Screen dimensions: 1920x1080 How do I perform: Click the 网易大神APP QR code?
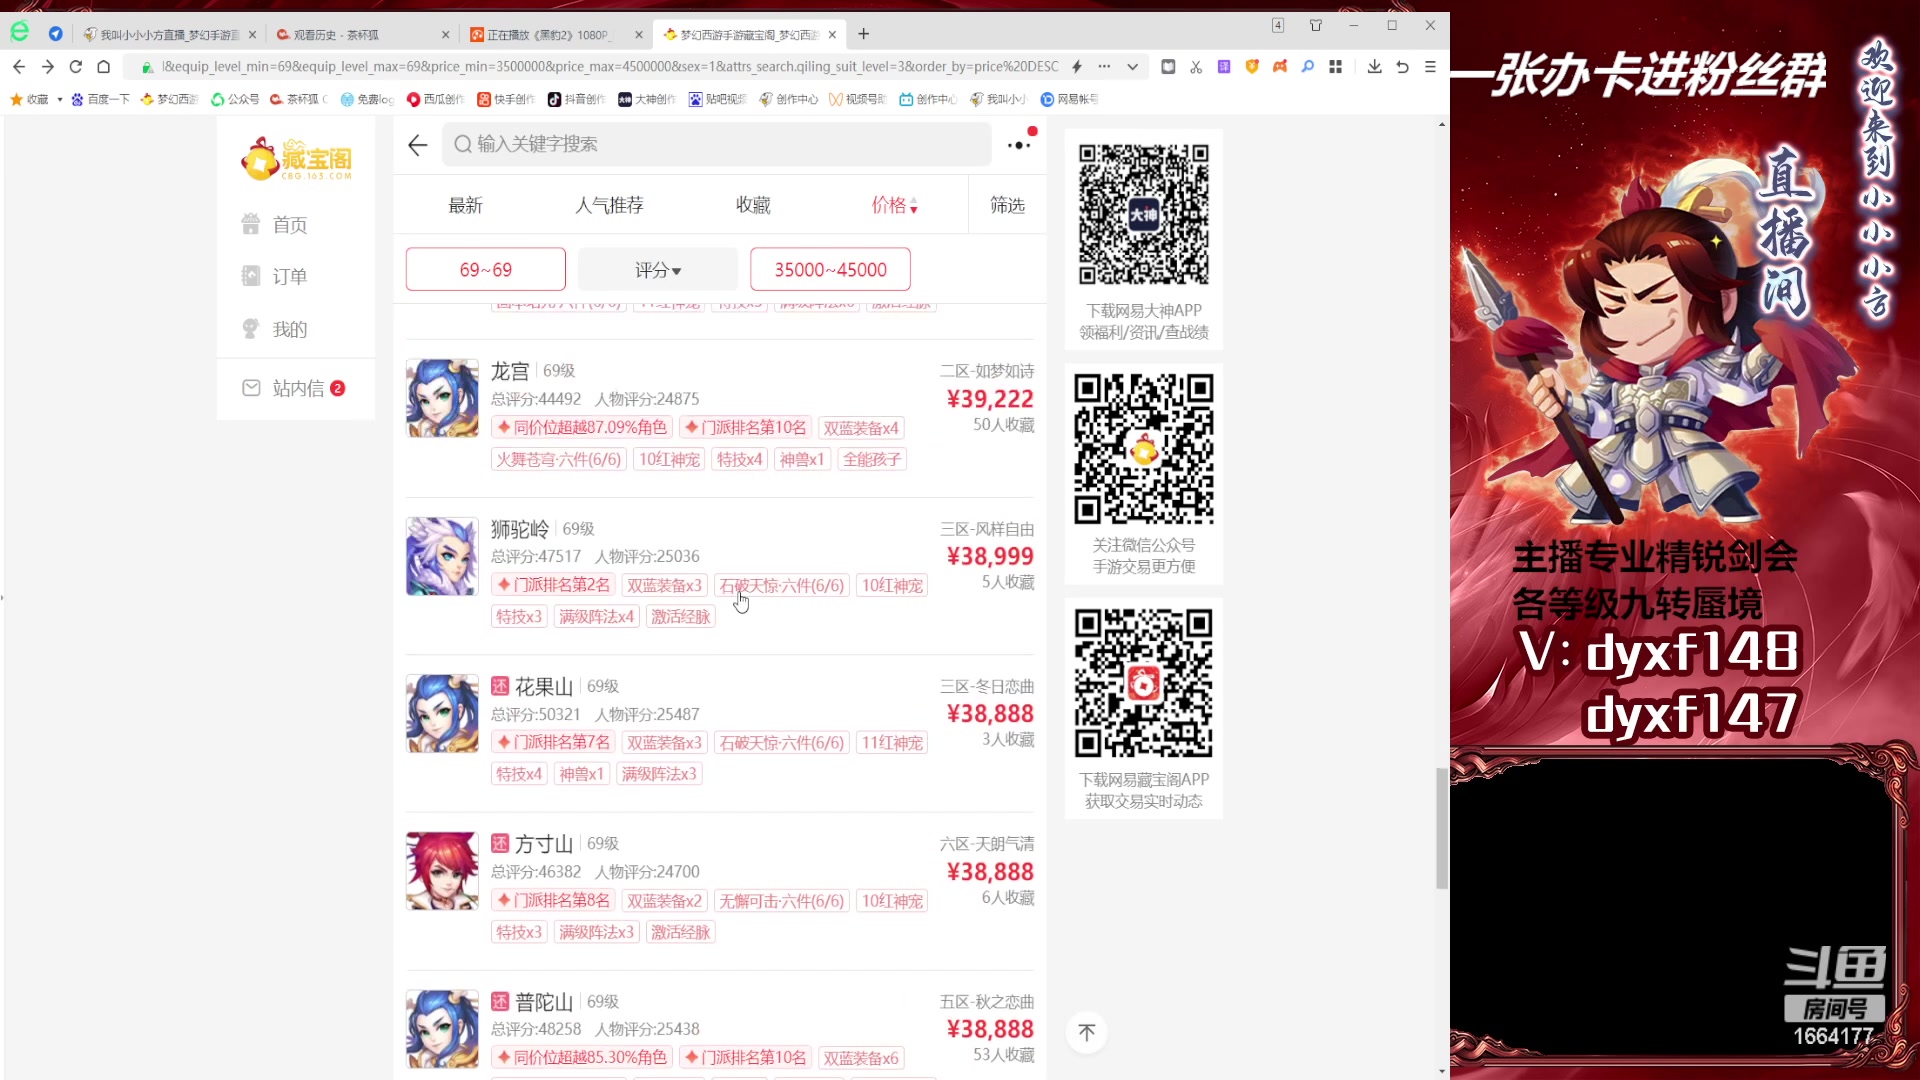tap(1144, 214)
